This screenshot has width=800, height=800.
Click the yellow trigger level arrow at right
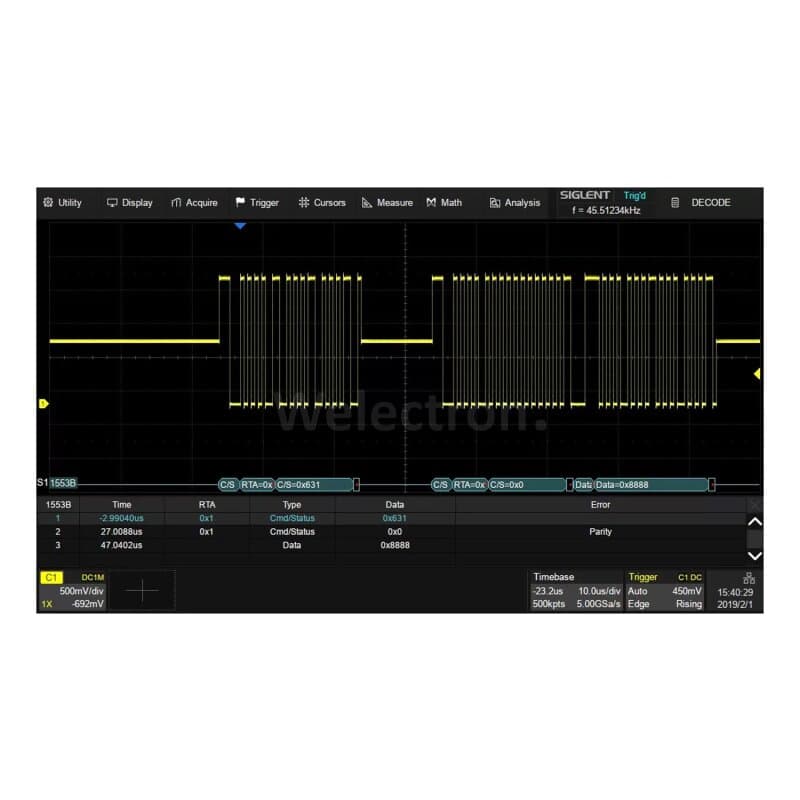757,374
